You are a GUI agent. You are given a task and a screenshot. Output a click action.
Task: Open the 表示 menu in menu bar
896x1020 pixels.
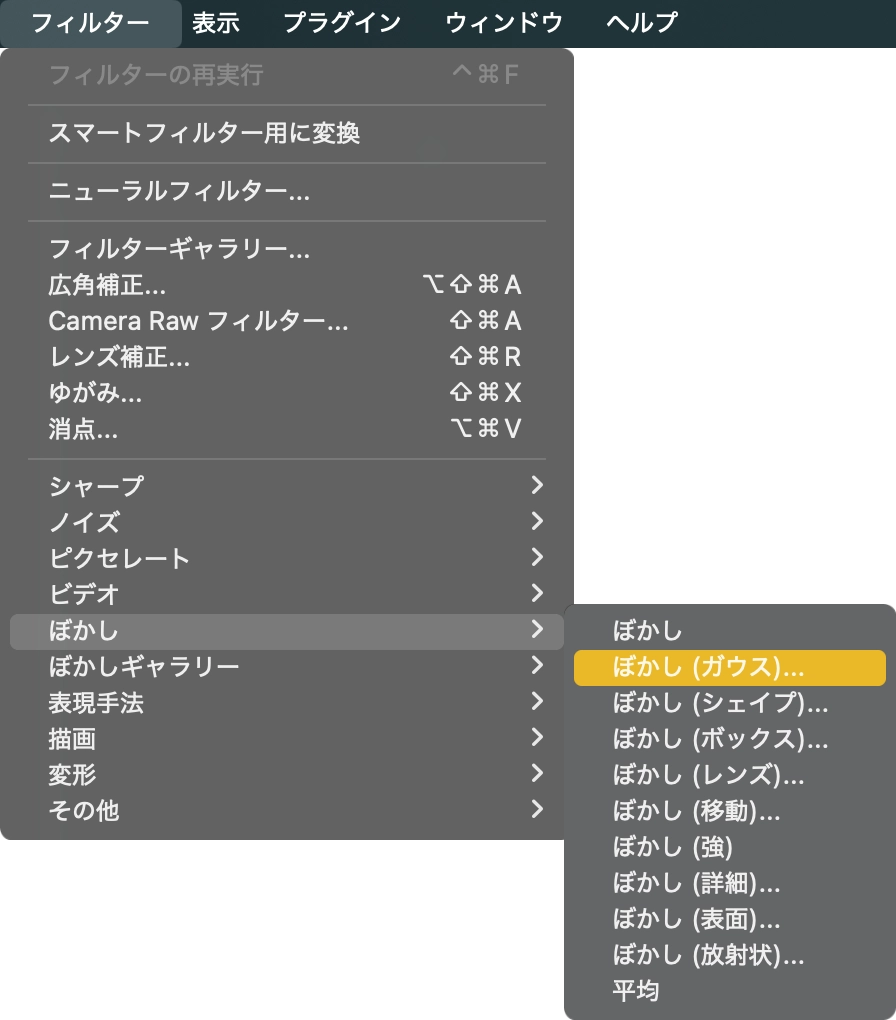[x=216, y=22]
